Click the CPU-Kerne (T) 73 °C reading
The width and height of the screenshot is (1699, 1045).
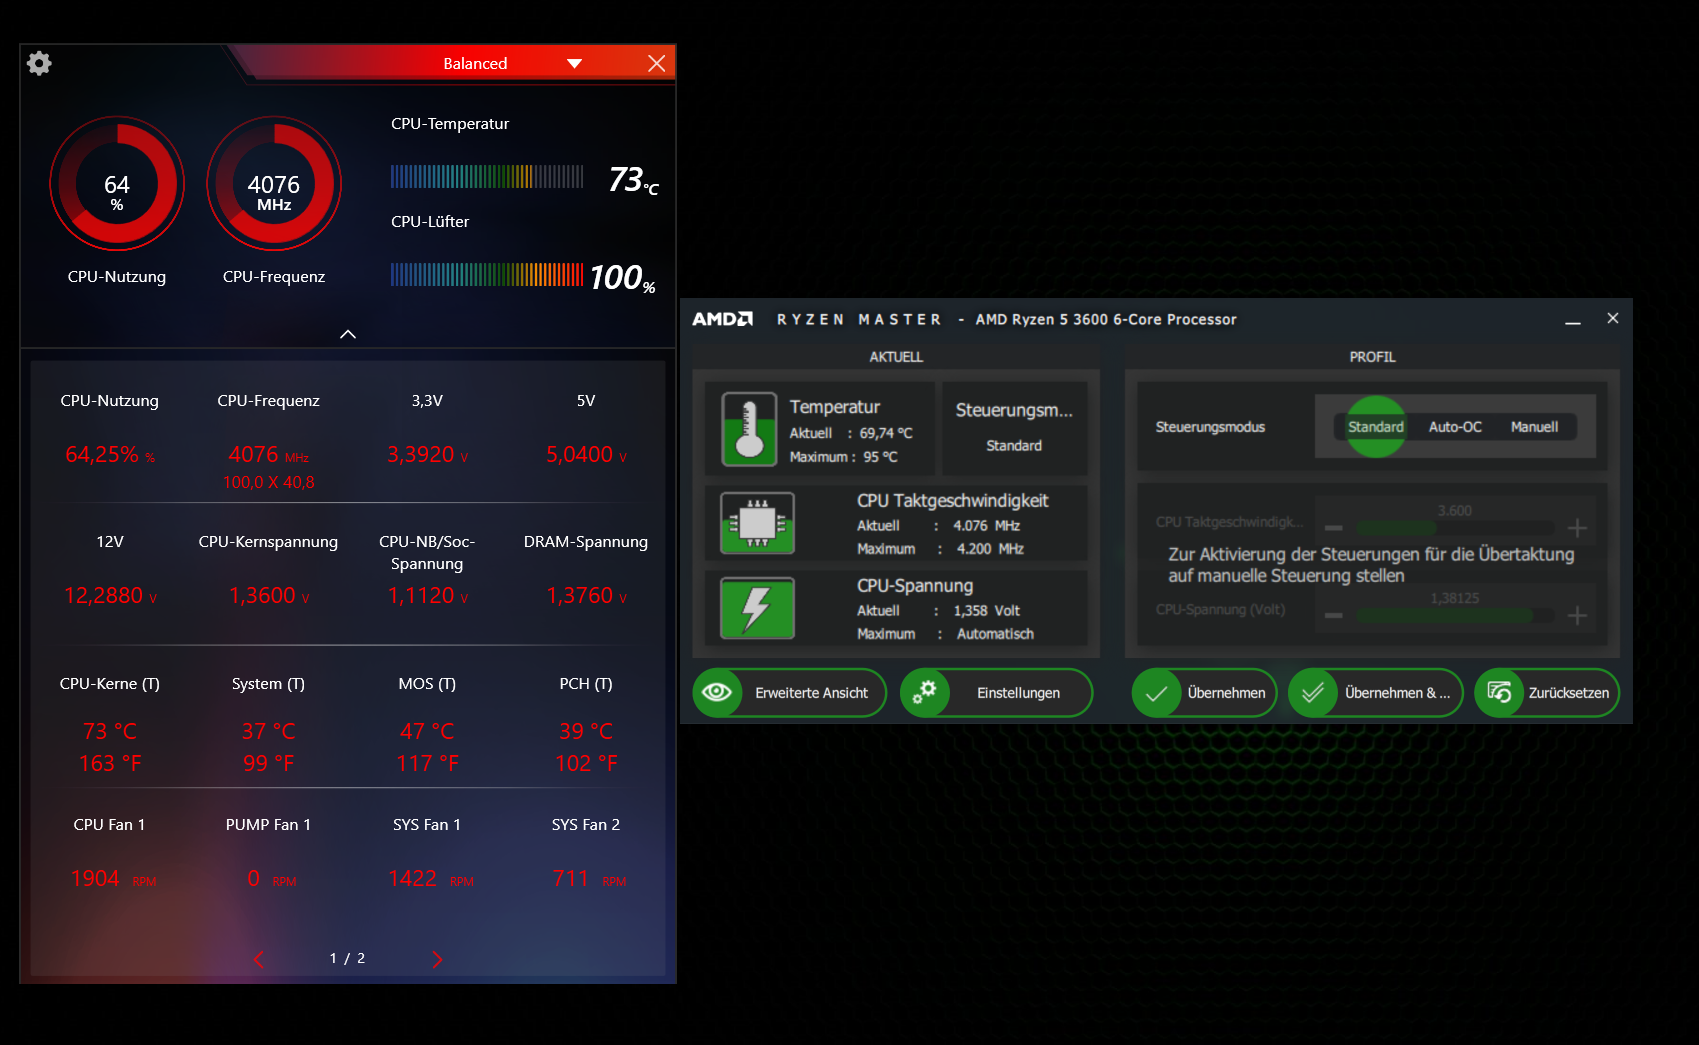(x=110, y=731)
